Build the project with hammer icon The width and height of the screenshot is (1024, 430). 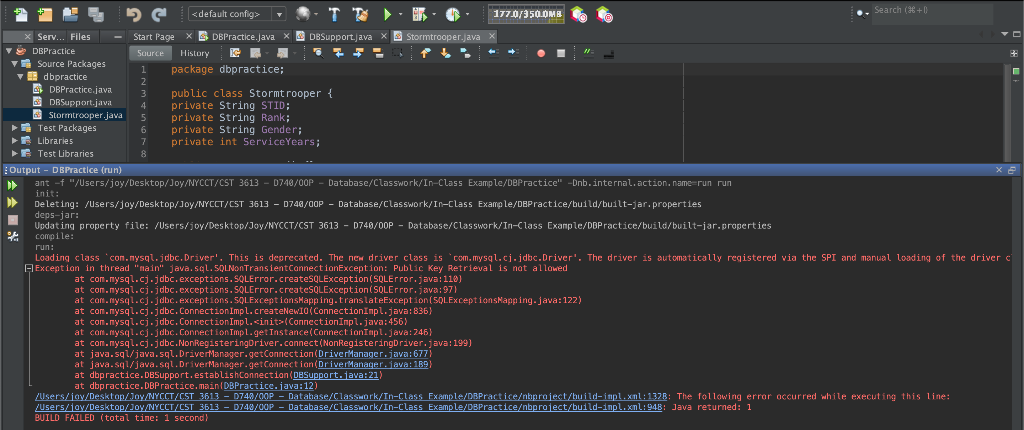[334, 14]
